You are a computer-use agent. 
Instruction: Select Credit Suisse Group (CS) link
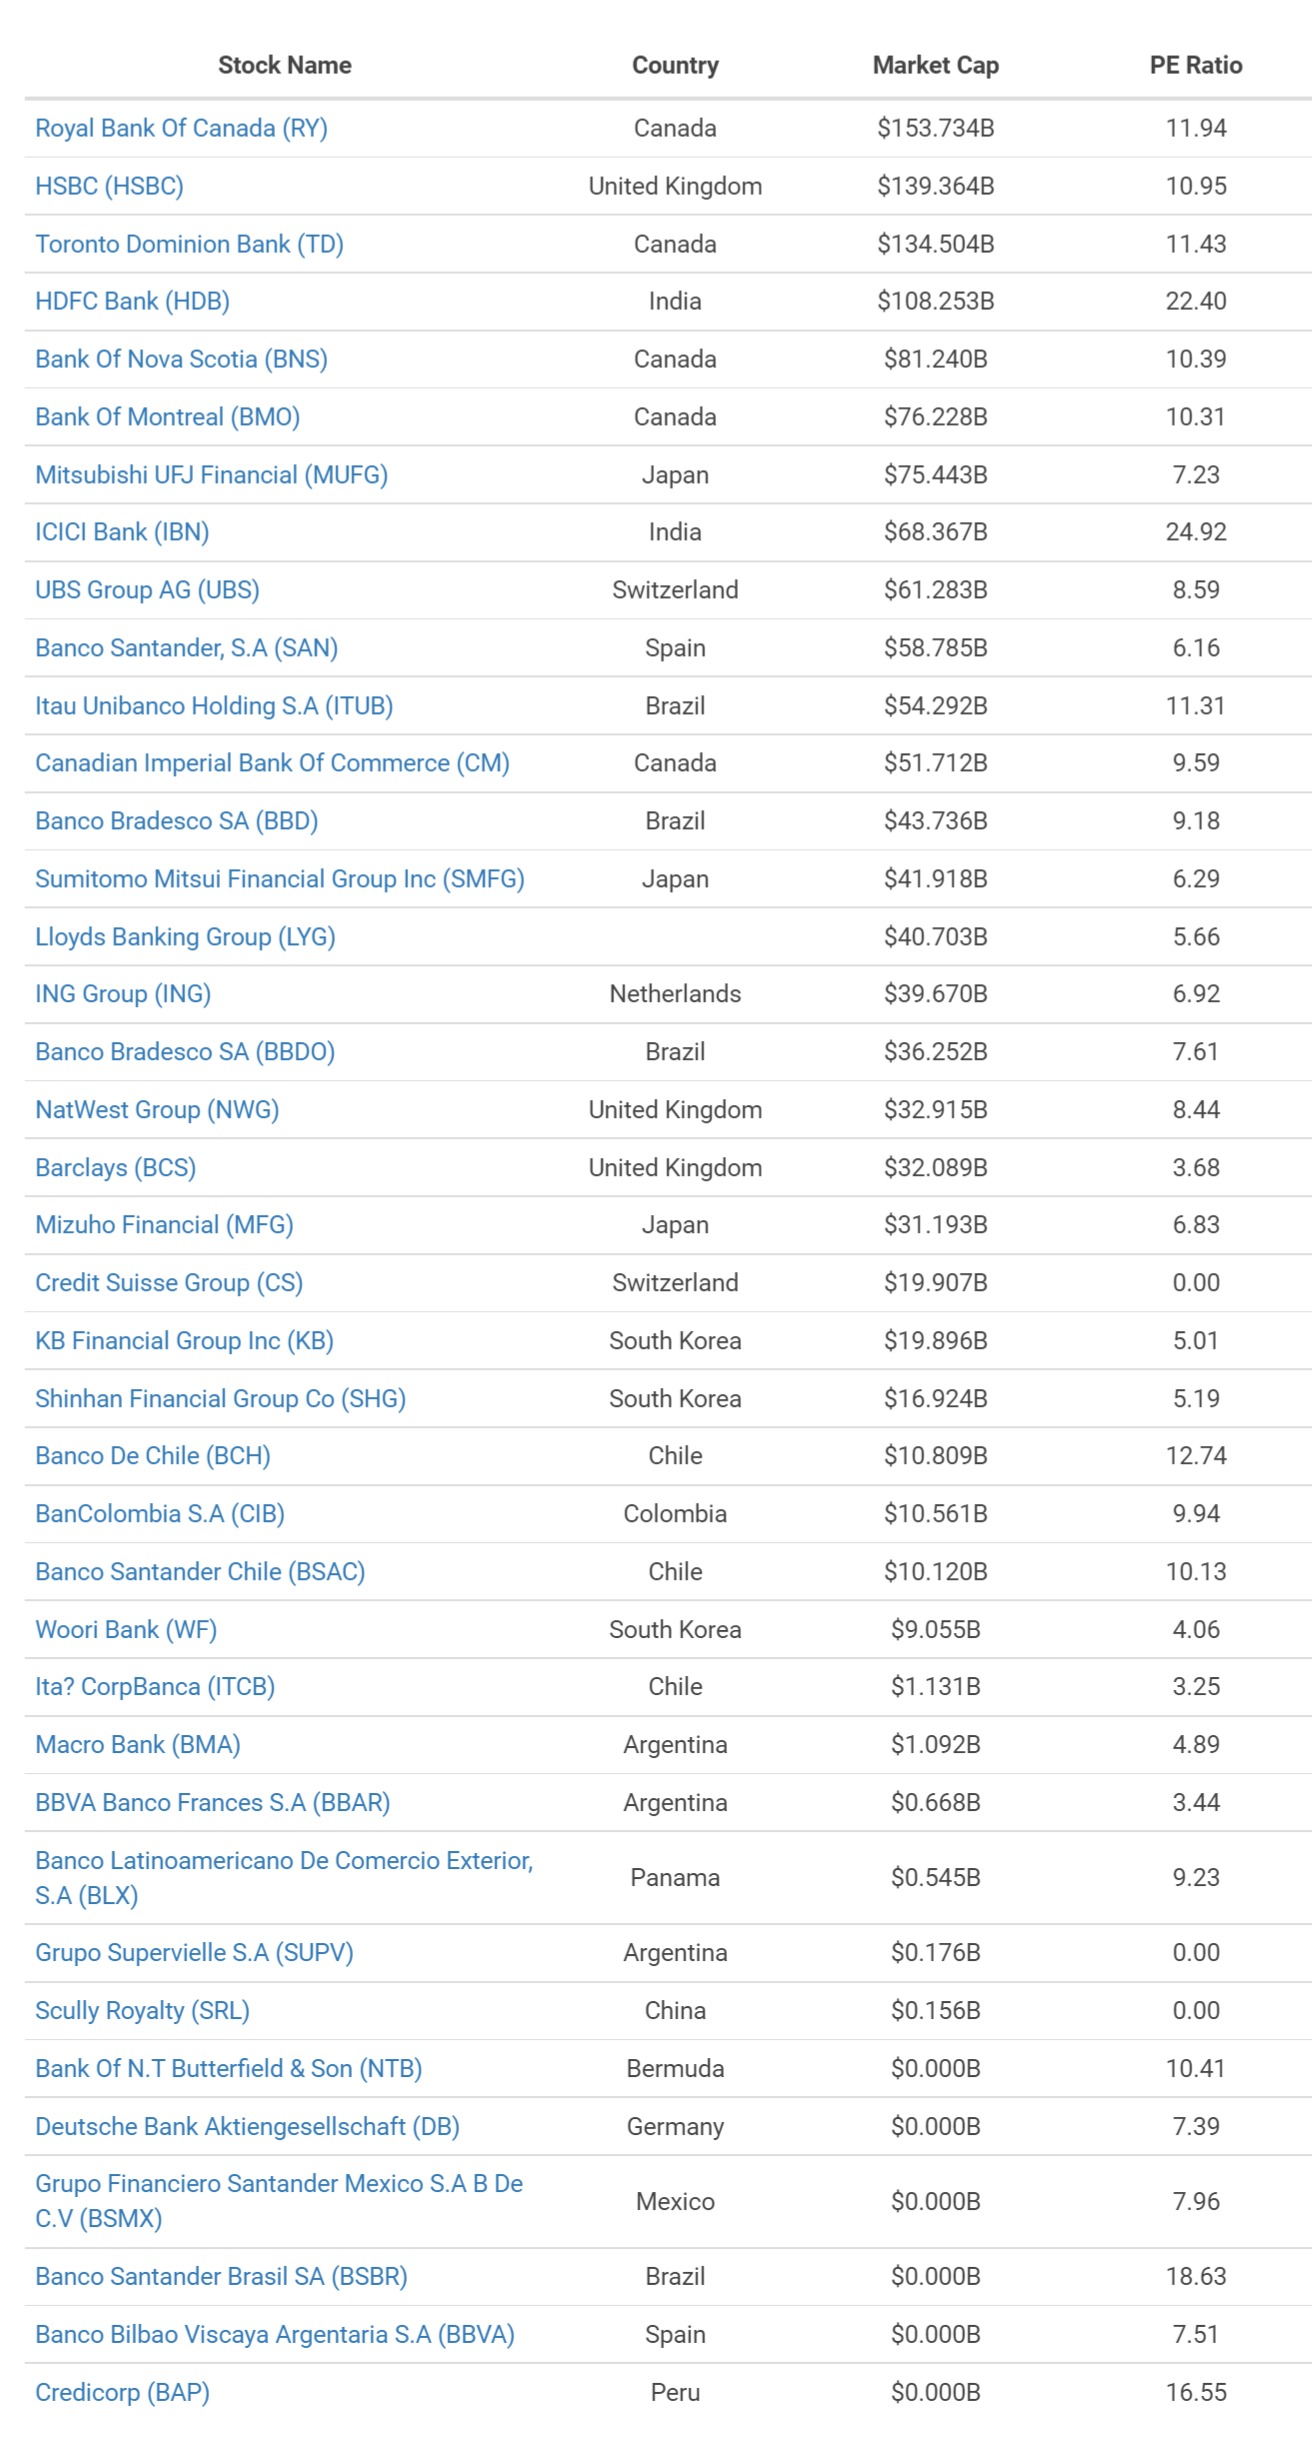(x=169, y=1283)
